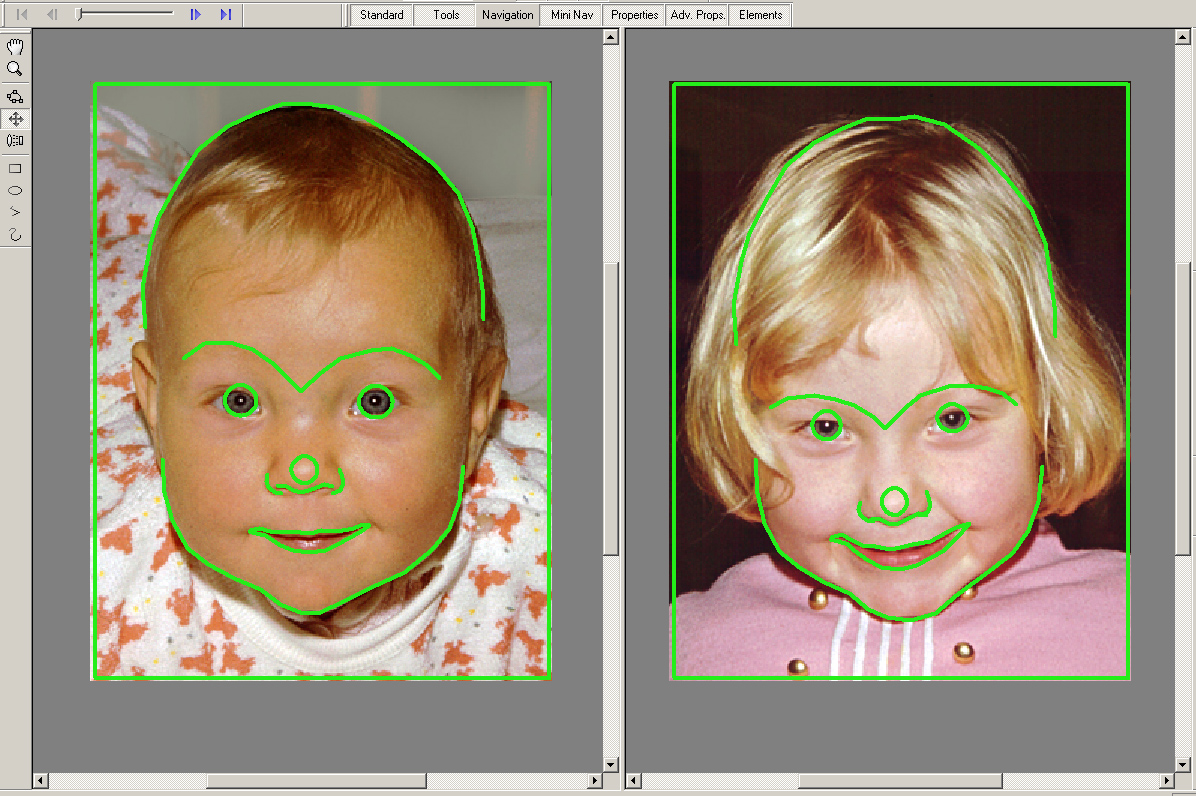Click the baby source image
Image resolution: width=1196 pixels, height=796 pixels.
coord(321,381)
